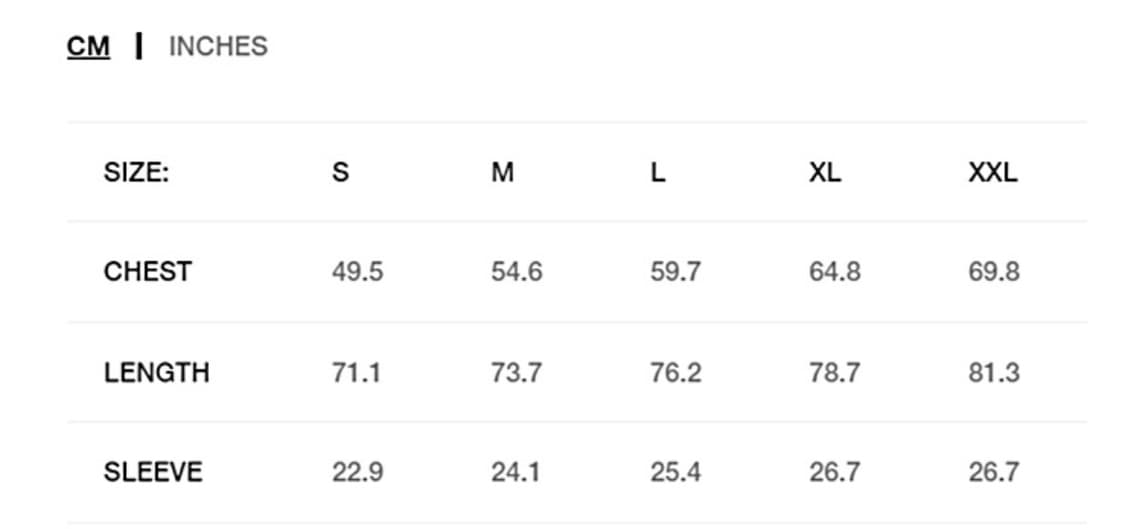Select the L size column header
Screen dimensions: 1125x529
[x=658, y=172]
